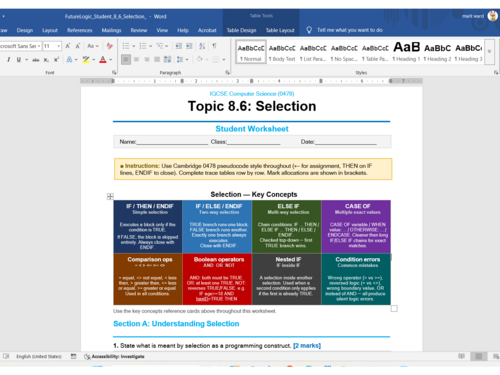Click the Shading paint bucket icon

coord(199,60)
